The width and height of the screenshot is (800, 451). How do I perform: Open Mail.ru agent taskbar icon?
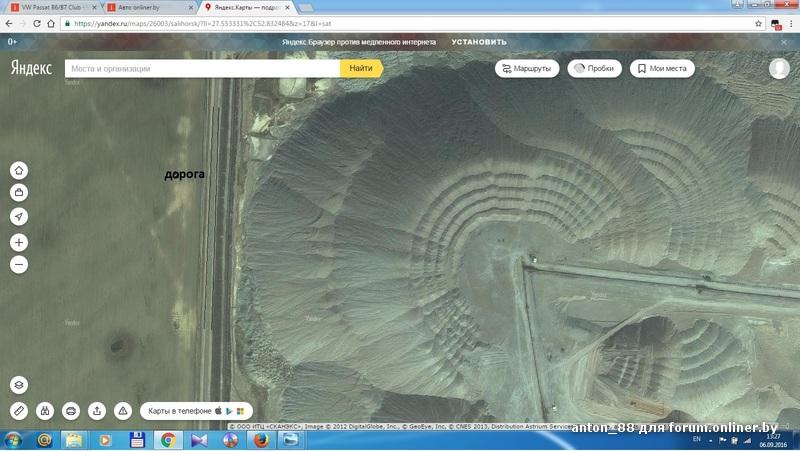point(44,440)
